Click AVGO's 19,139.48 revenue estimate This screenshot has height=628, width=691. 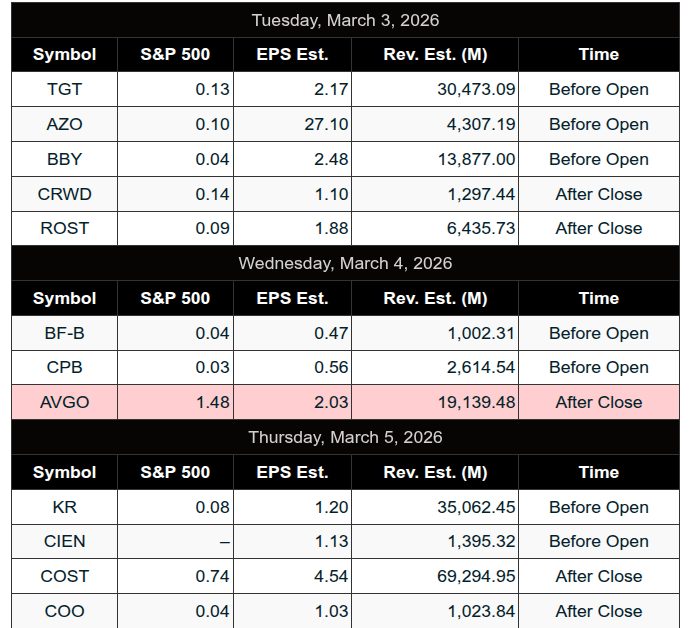click(x=476, y=402)
